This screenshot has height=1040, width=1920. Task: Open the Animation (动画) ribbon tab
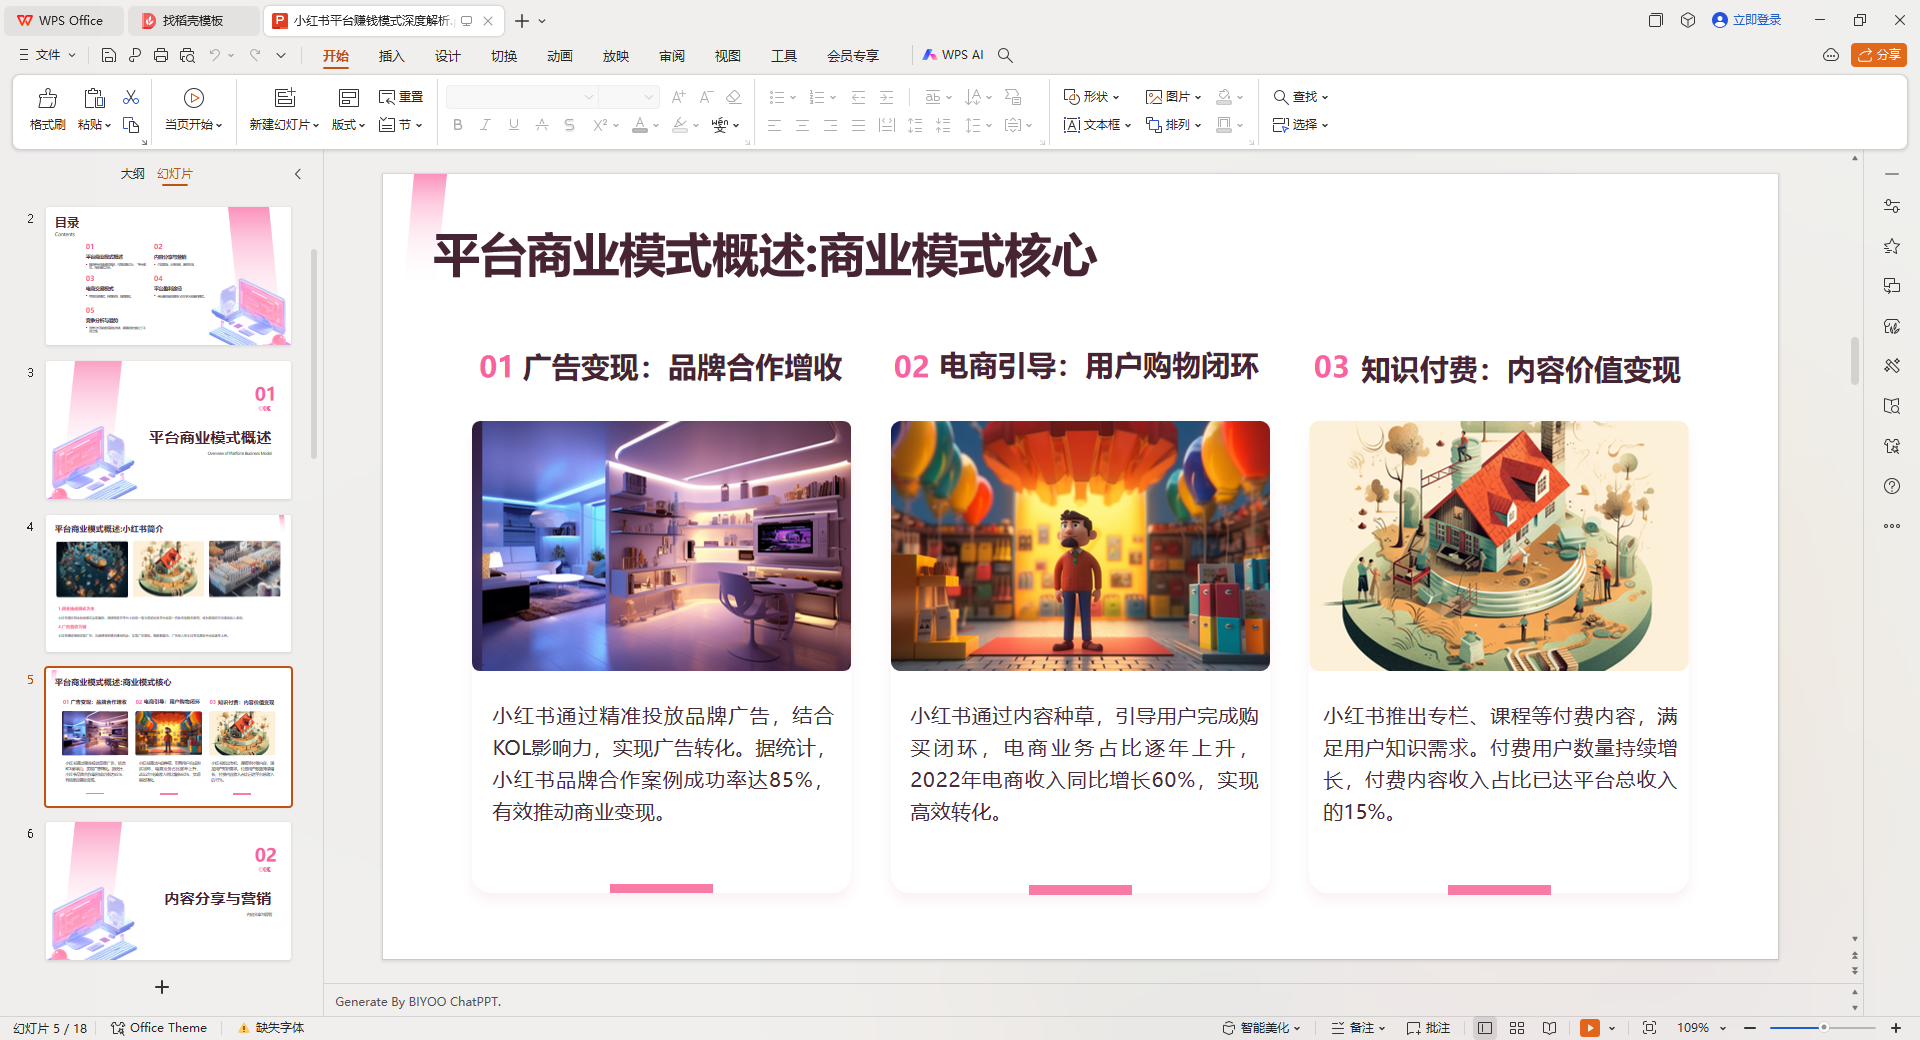pos(560,56)
